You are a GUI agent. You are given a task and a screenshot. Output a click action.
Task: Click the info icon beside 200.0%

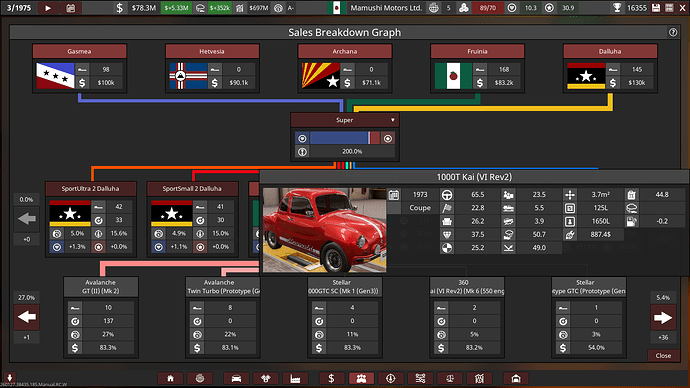pyautogui.click(x=302, y=152)
